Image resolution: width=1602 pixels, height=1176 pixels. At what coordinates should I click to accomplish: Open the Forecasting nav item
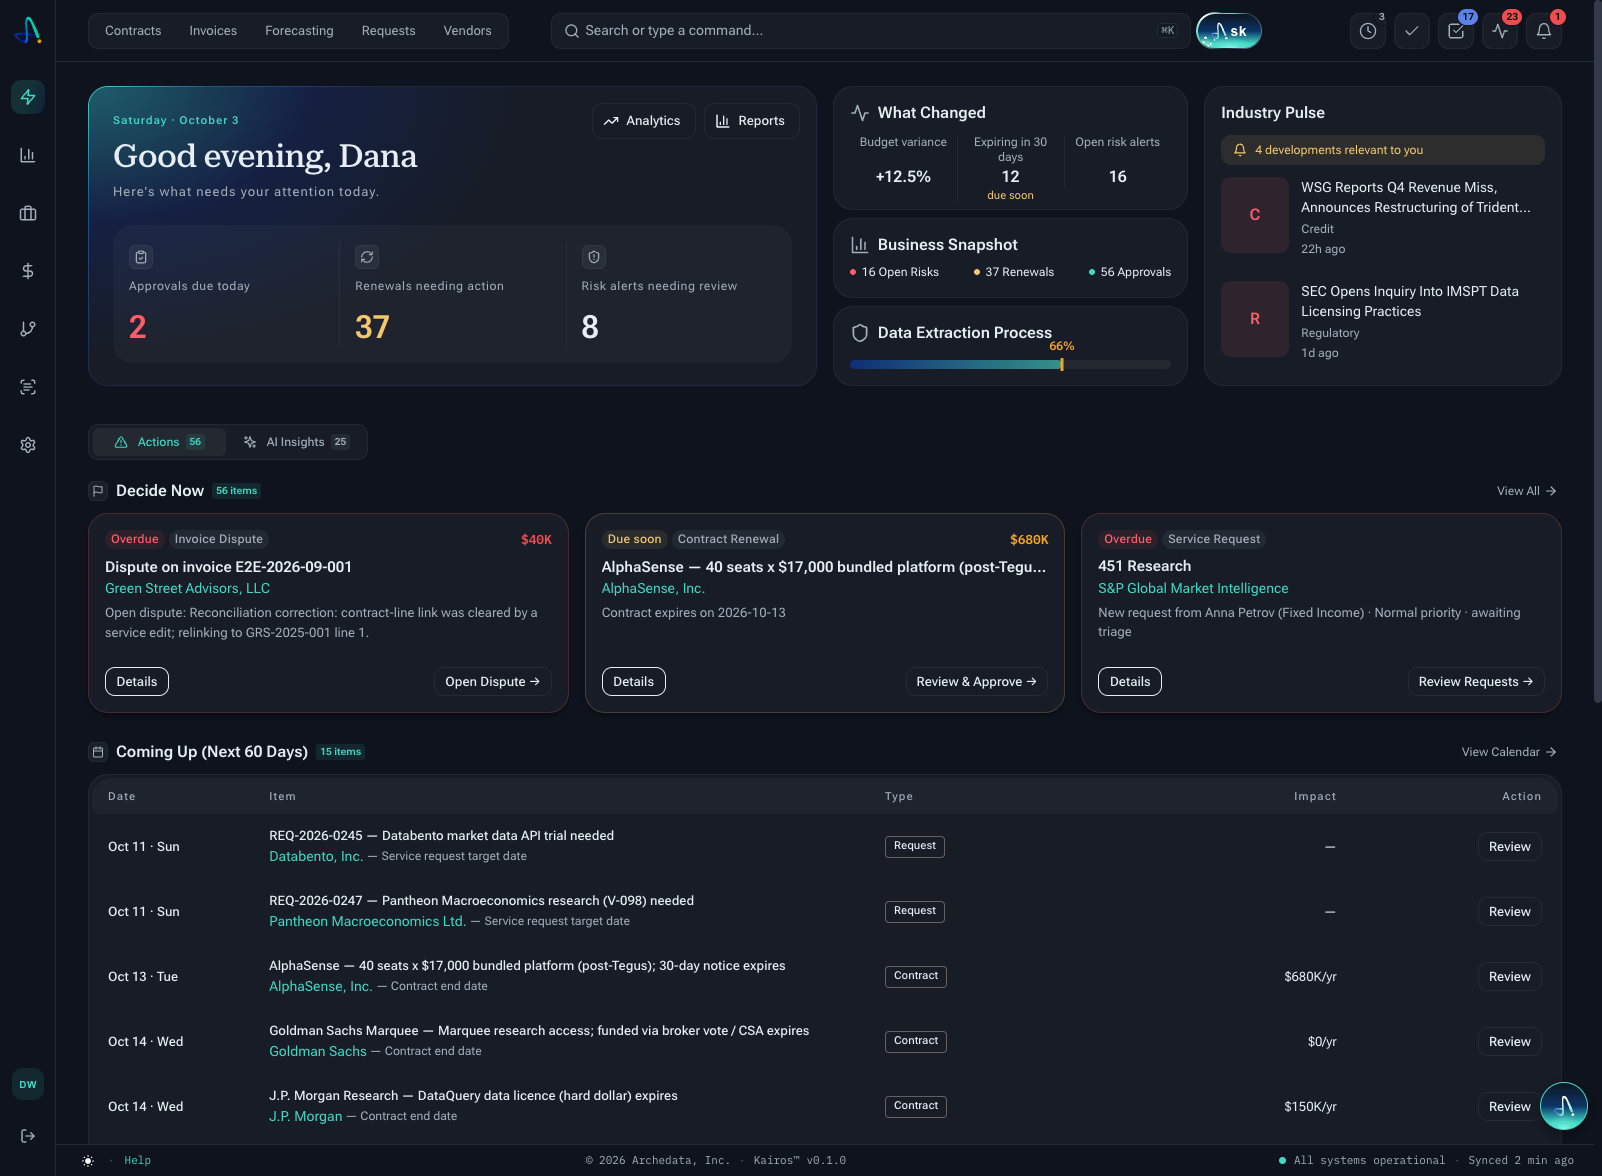(x=299, y=31)
